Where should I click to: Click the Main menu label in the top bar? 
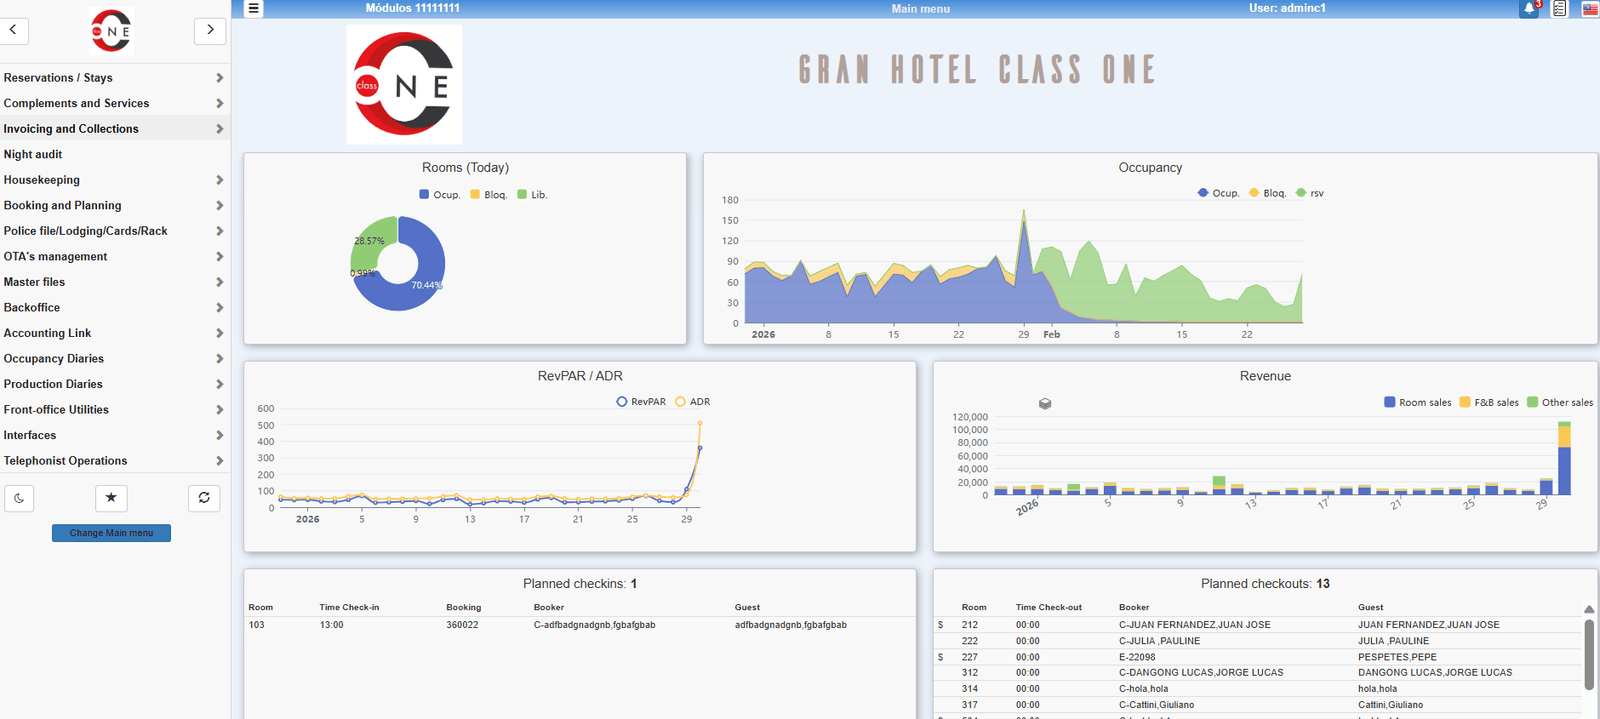921,9
